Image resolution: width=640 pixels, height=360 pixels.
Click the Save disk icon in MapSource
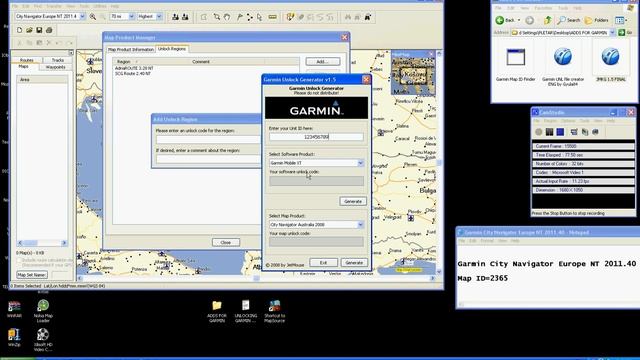pos(39,30)
